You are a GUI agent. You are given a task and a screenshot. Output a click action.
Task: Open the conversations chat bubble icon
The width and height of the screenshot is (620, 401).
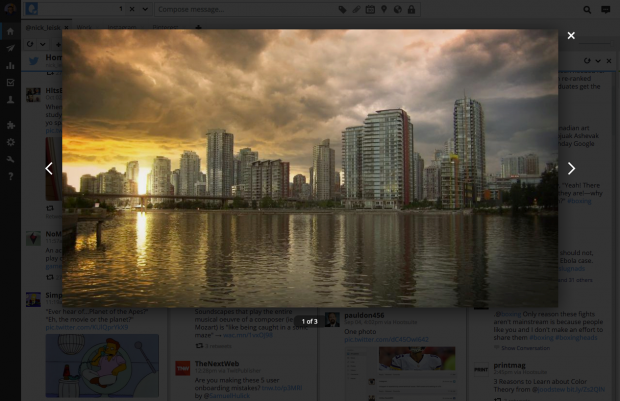pos(605,9)
